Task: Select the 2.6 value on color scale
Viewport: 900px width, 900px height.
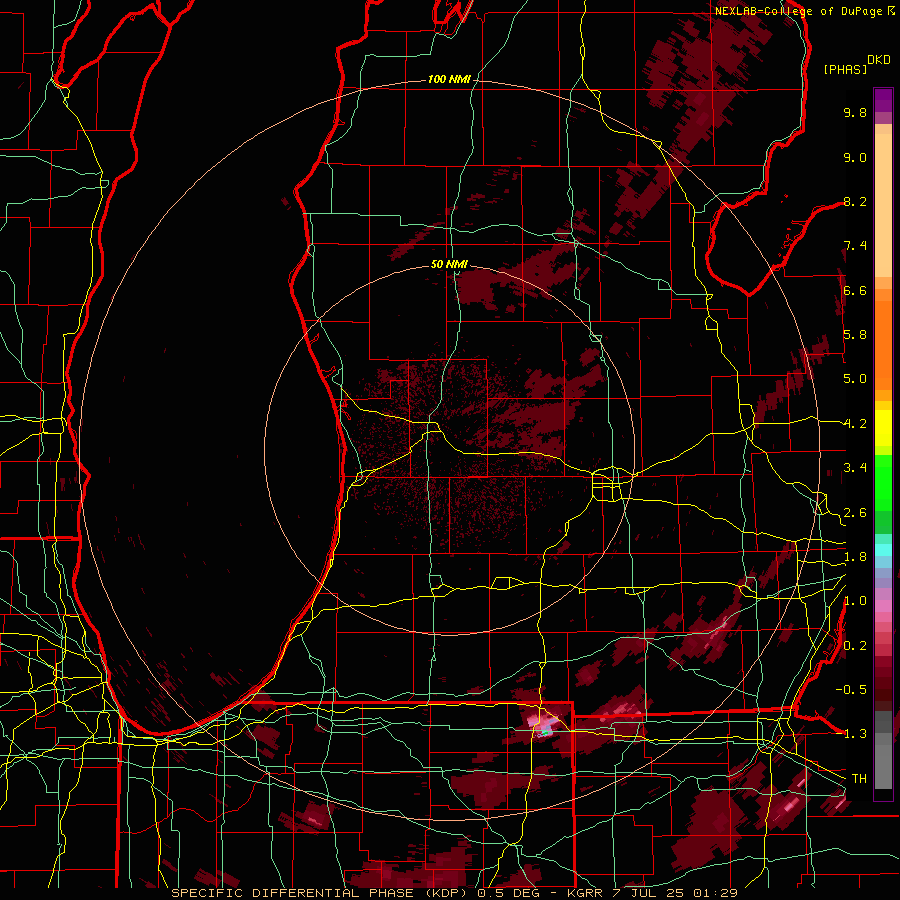Action: click(x=855, y=513)
